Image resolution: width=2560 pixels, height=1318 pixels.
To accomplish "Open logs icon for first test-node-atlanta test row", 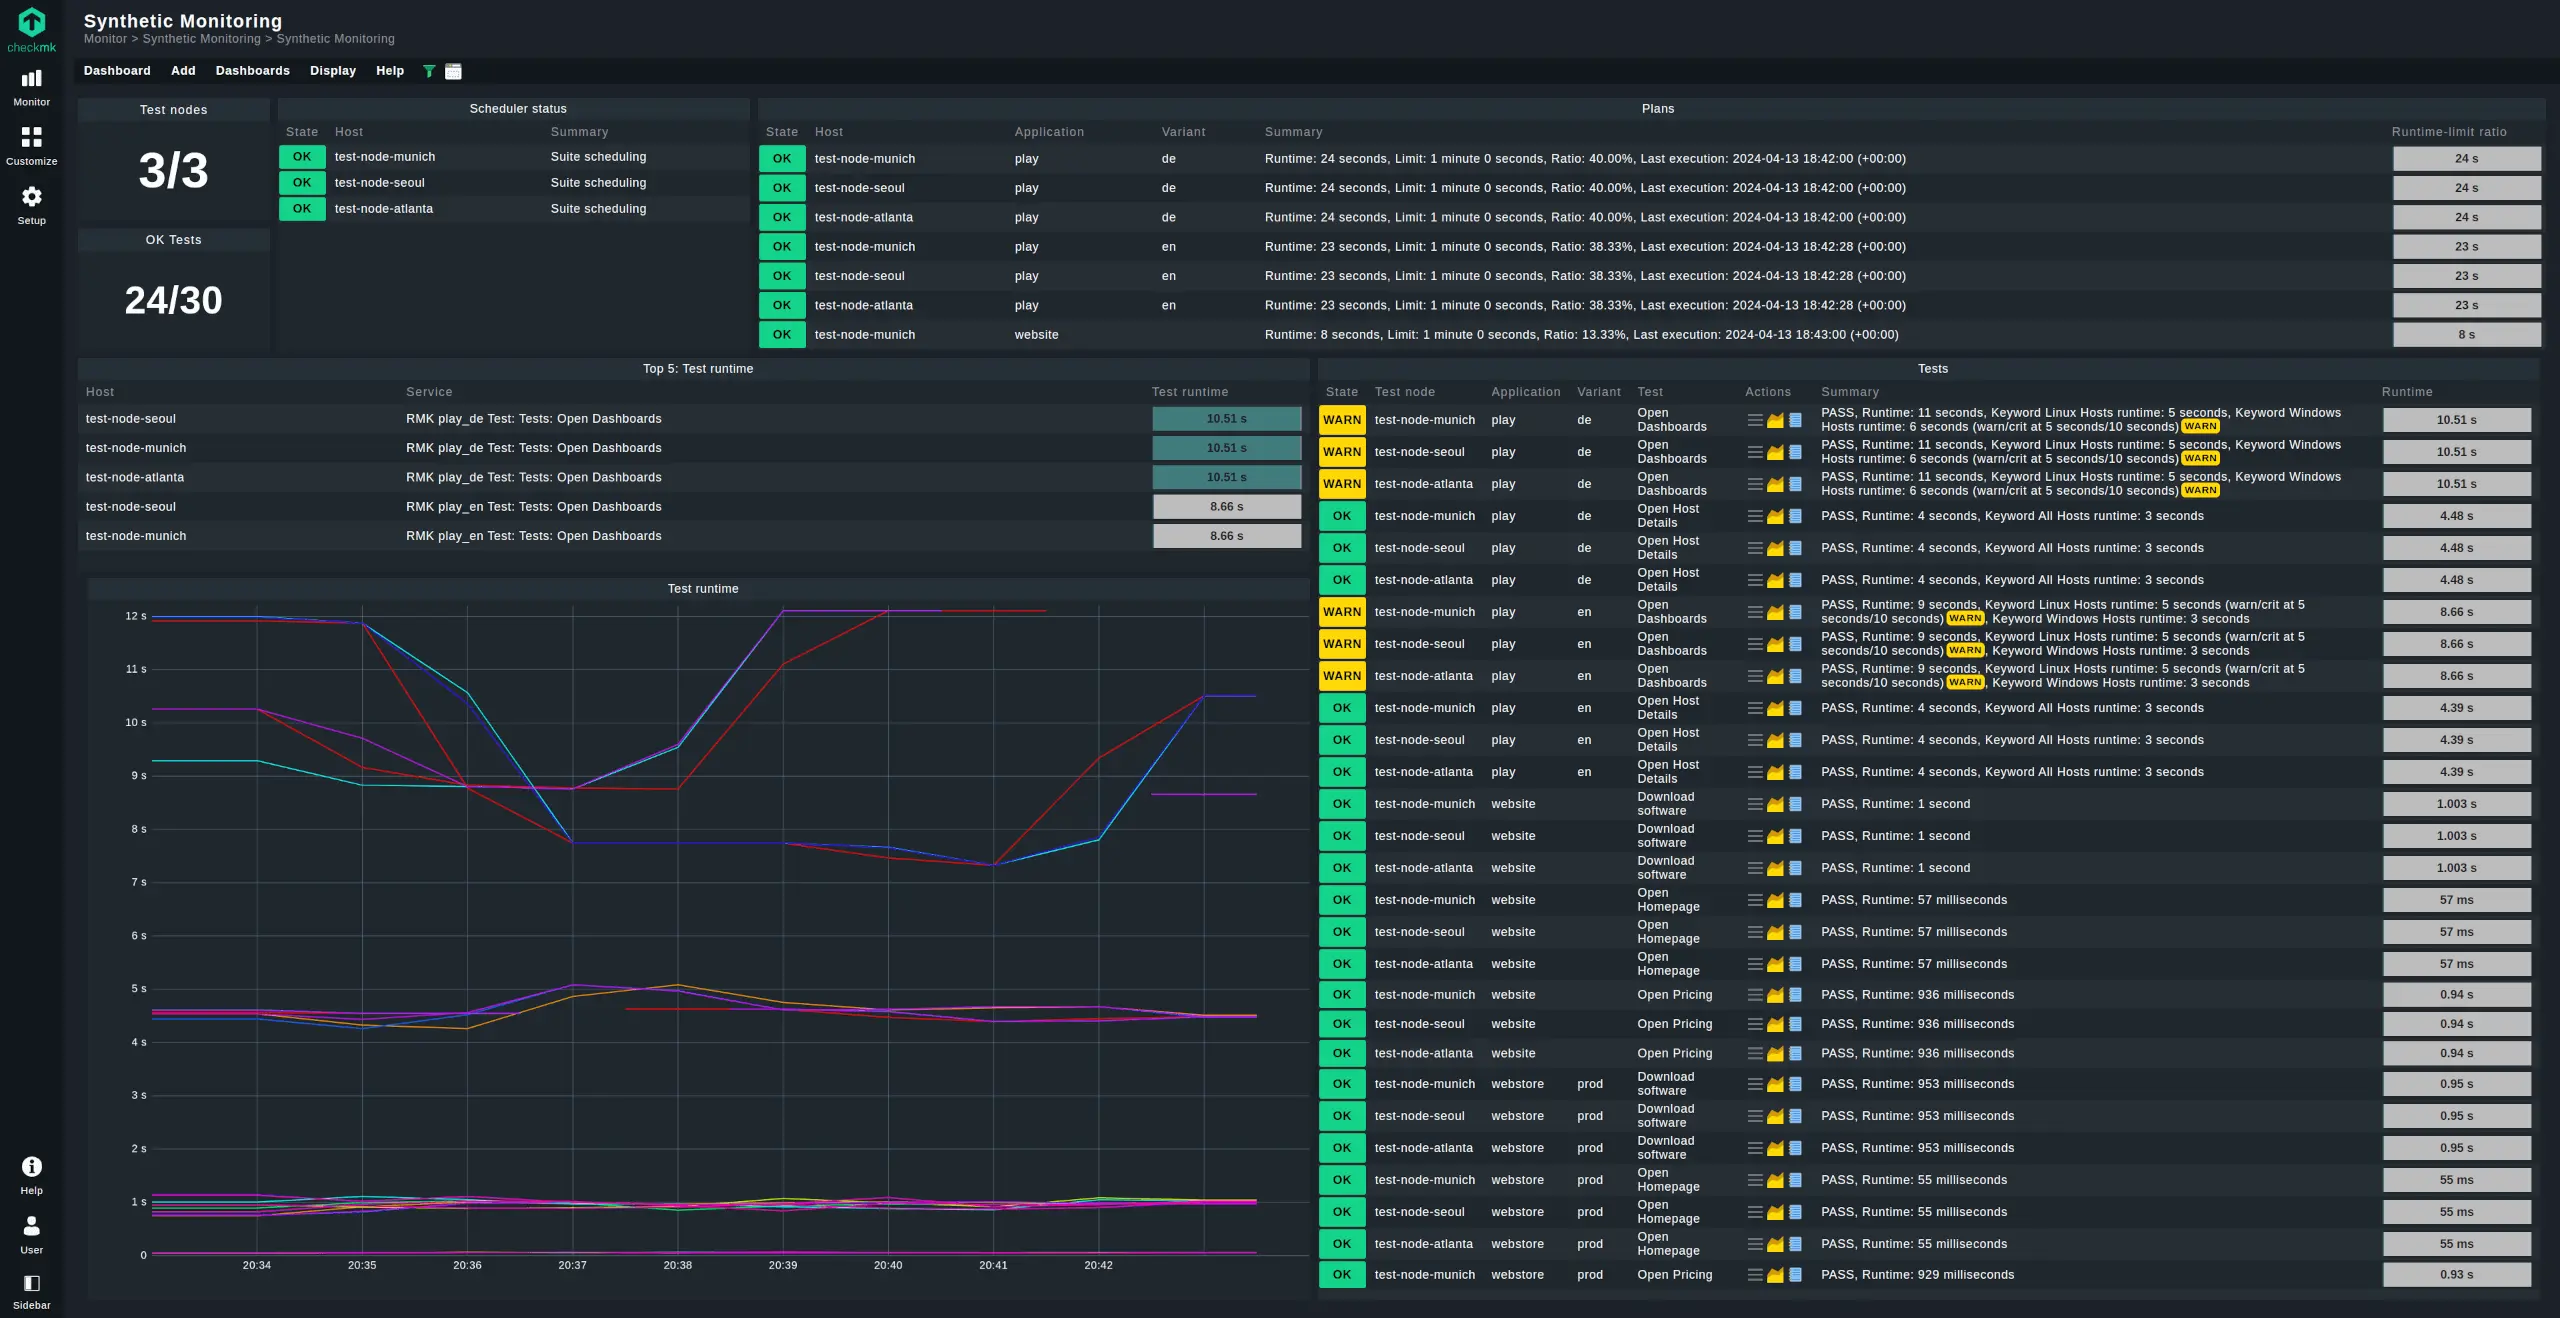I will pyautogui.click(x=1795, y=485).
